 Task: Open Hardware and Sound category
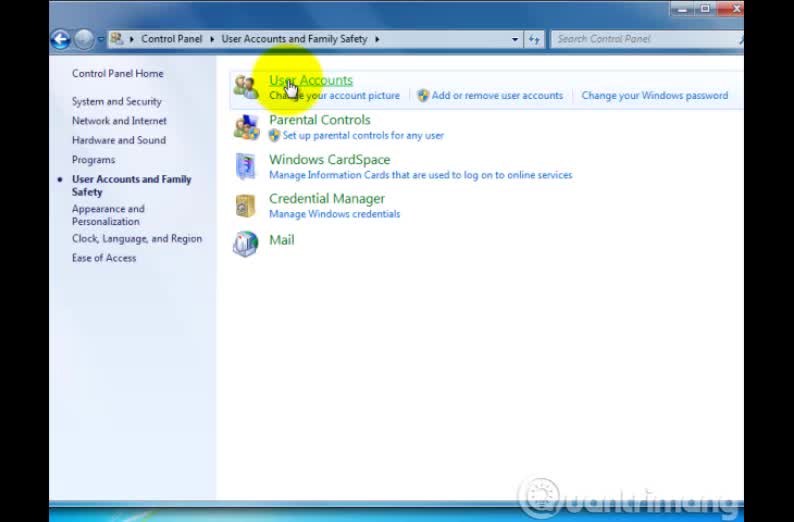[x=118, y=140]
